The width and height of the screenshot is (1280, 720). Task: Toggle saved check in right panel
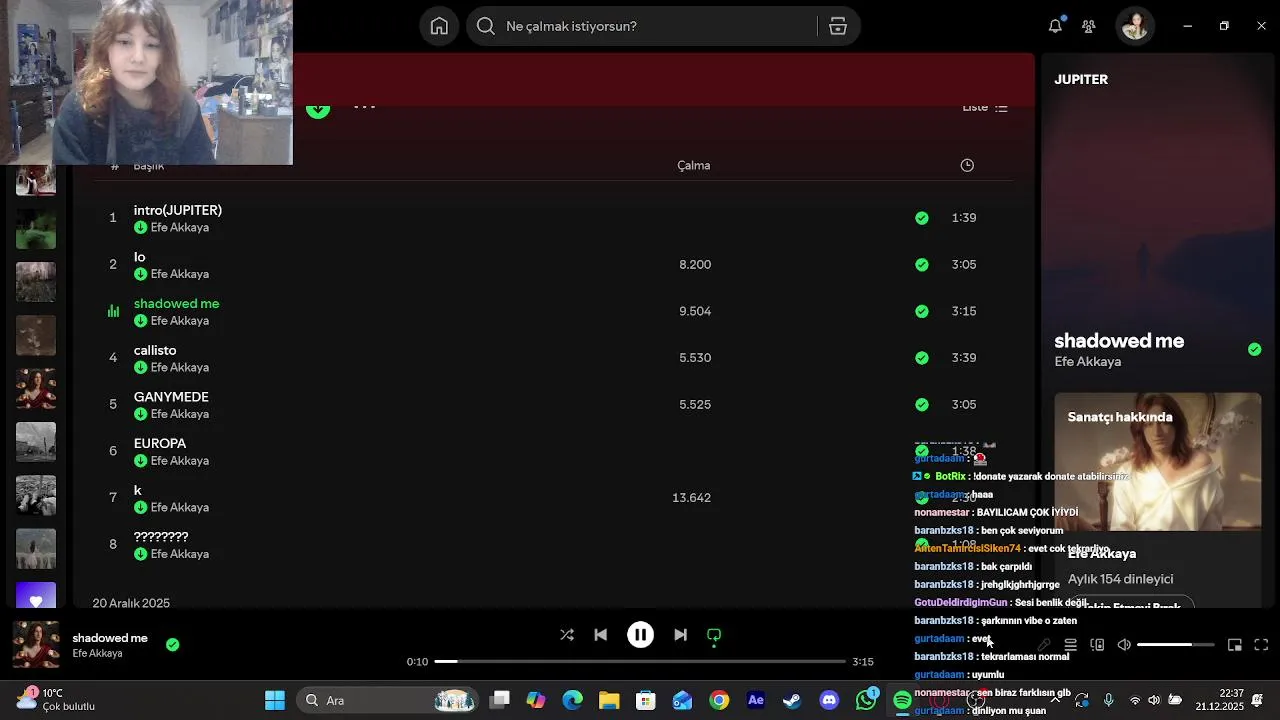pyautogui.click(x=1254, y=349)
